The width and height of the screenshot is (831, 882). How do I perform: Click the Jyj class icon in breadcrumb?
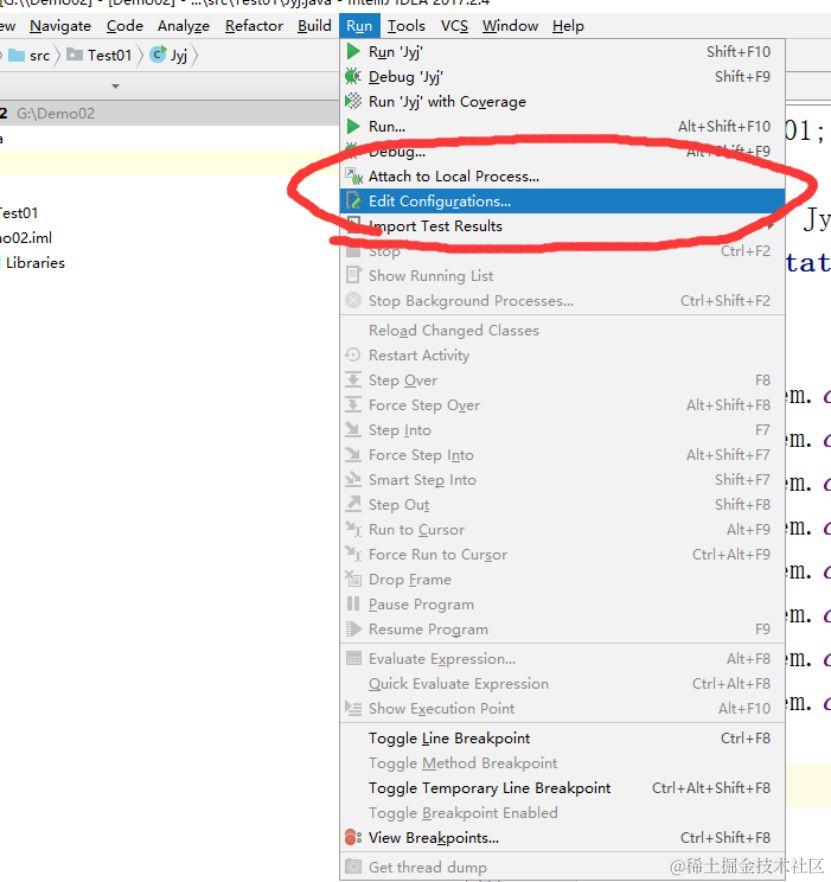point(158,54)
